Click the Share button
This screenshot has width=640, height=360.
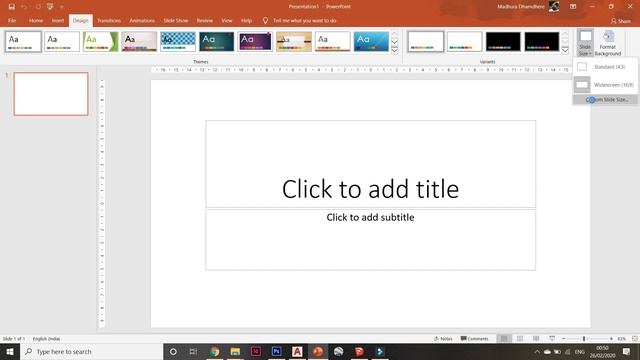pos(621,21)
